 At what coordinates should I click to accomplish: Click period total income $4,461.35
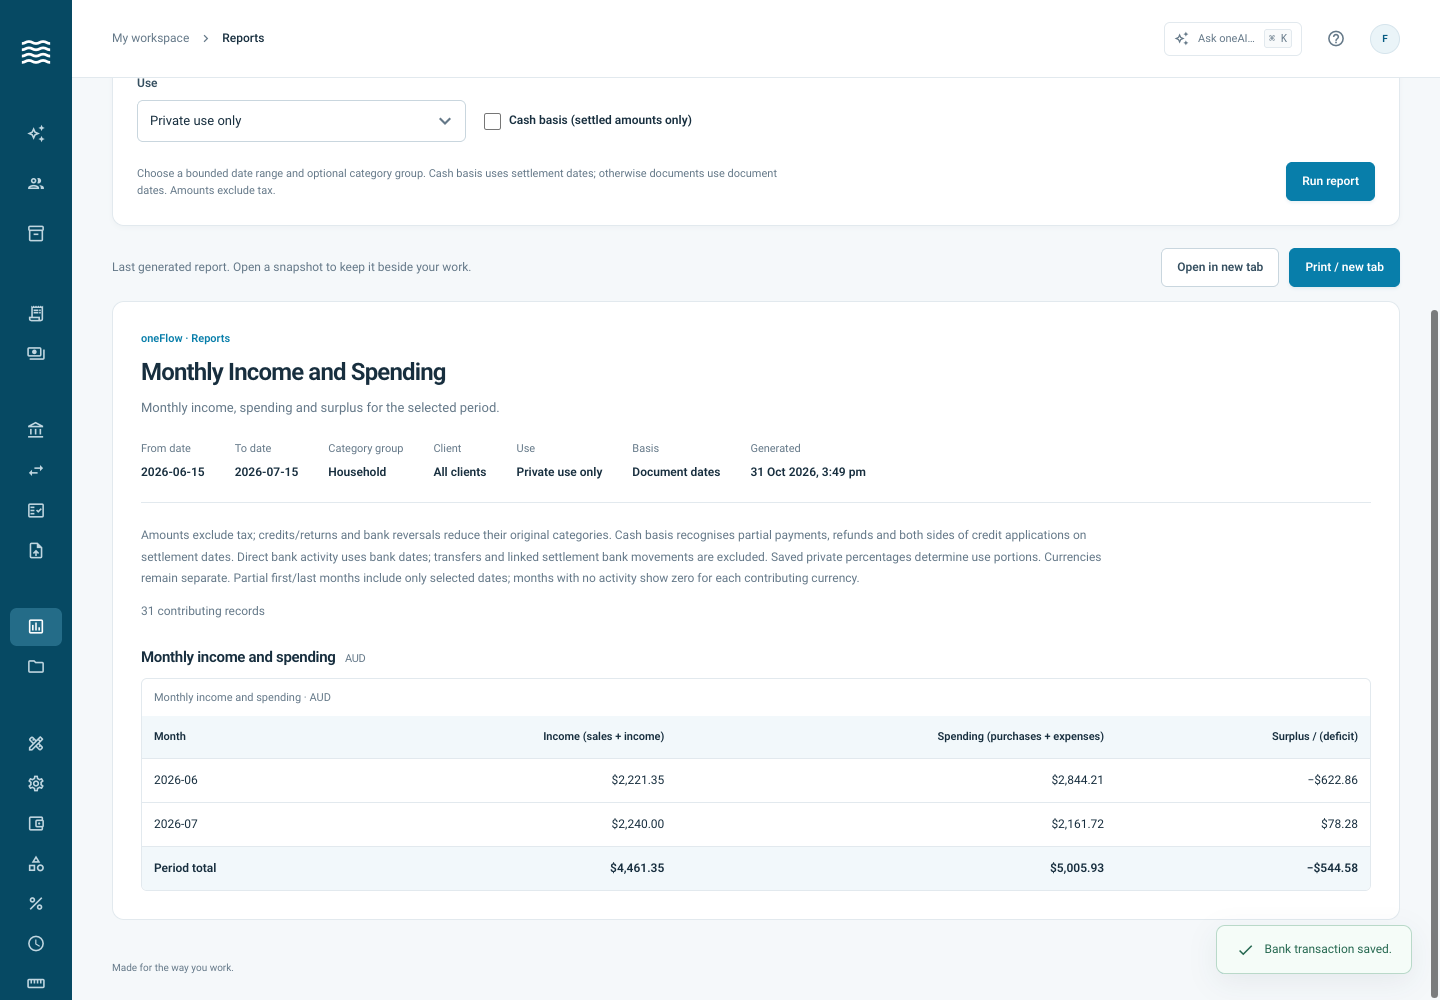[637, 868]
